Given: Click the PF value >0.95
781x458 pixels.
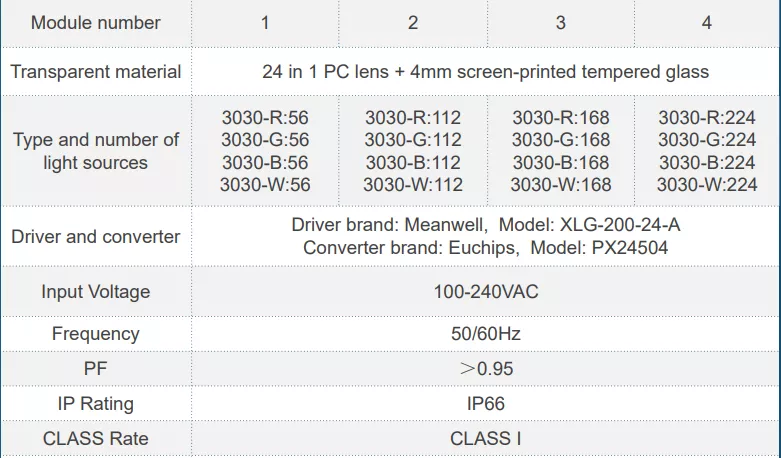Looking at the screenshot, I should (486, 369).
